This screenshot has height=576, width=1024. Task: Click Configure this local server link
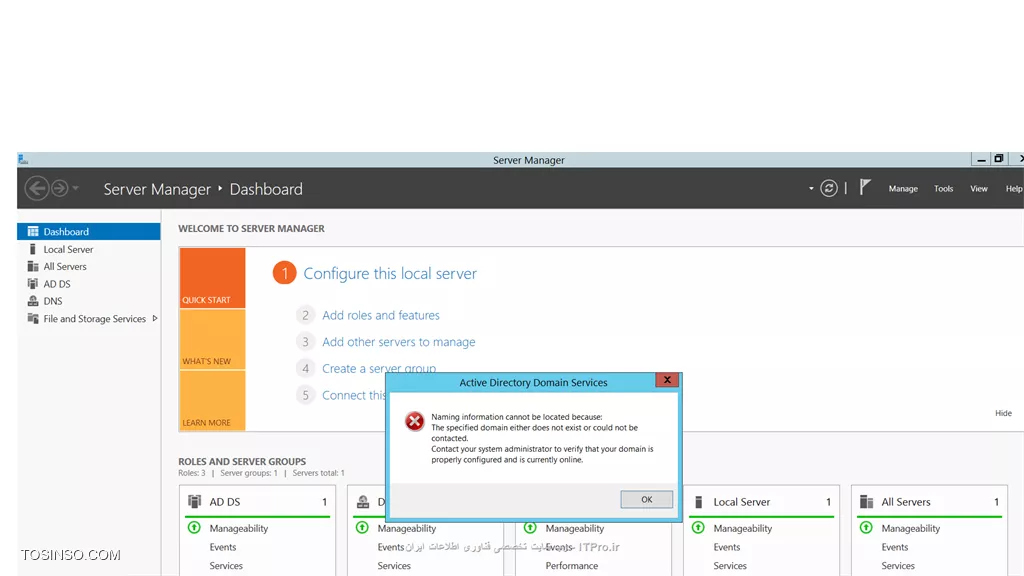coord(390,274)
